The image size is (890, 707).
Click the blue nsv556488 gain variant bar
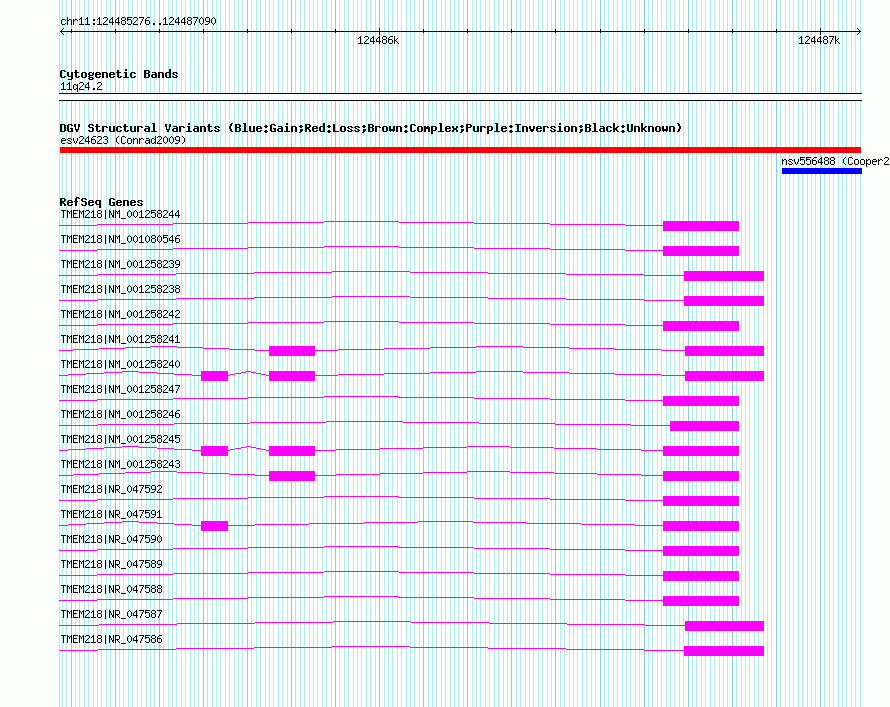(821, 171)
